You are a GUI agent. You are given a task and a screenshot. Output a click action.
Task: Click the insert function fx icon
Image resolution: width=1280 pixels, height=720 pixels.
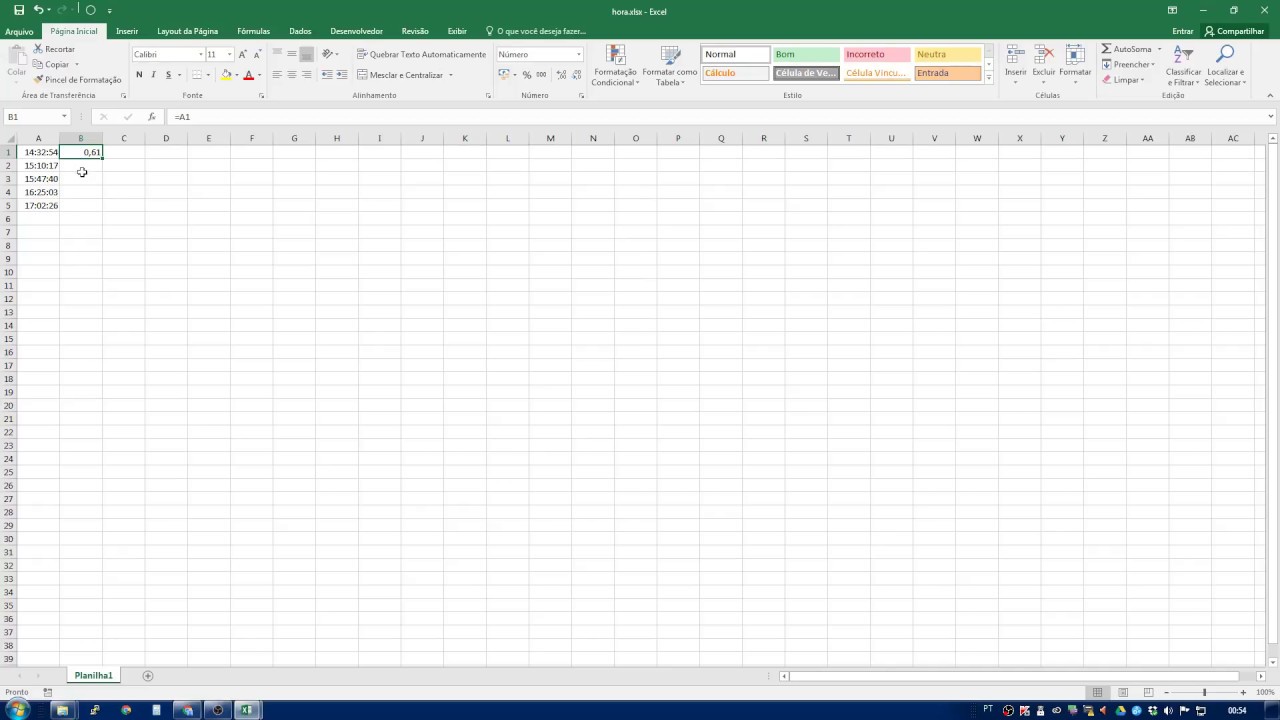pyautogui.click(x=152, y=117)
